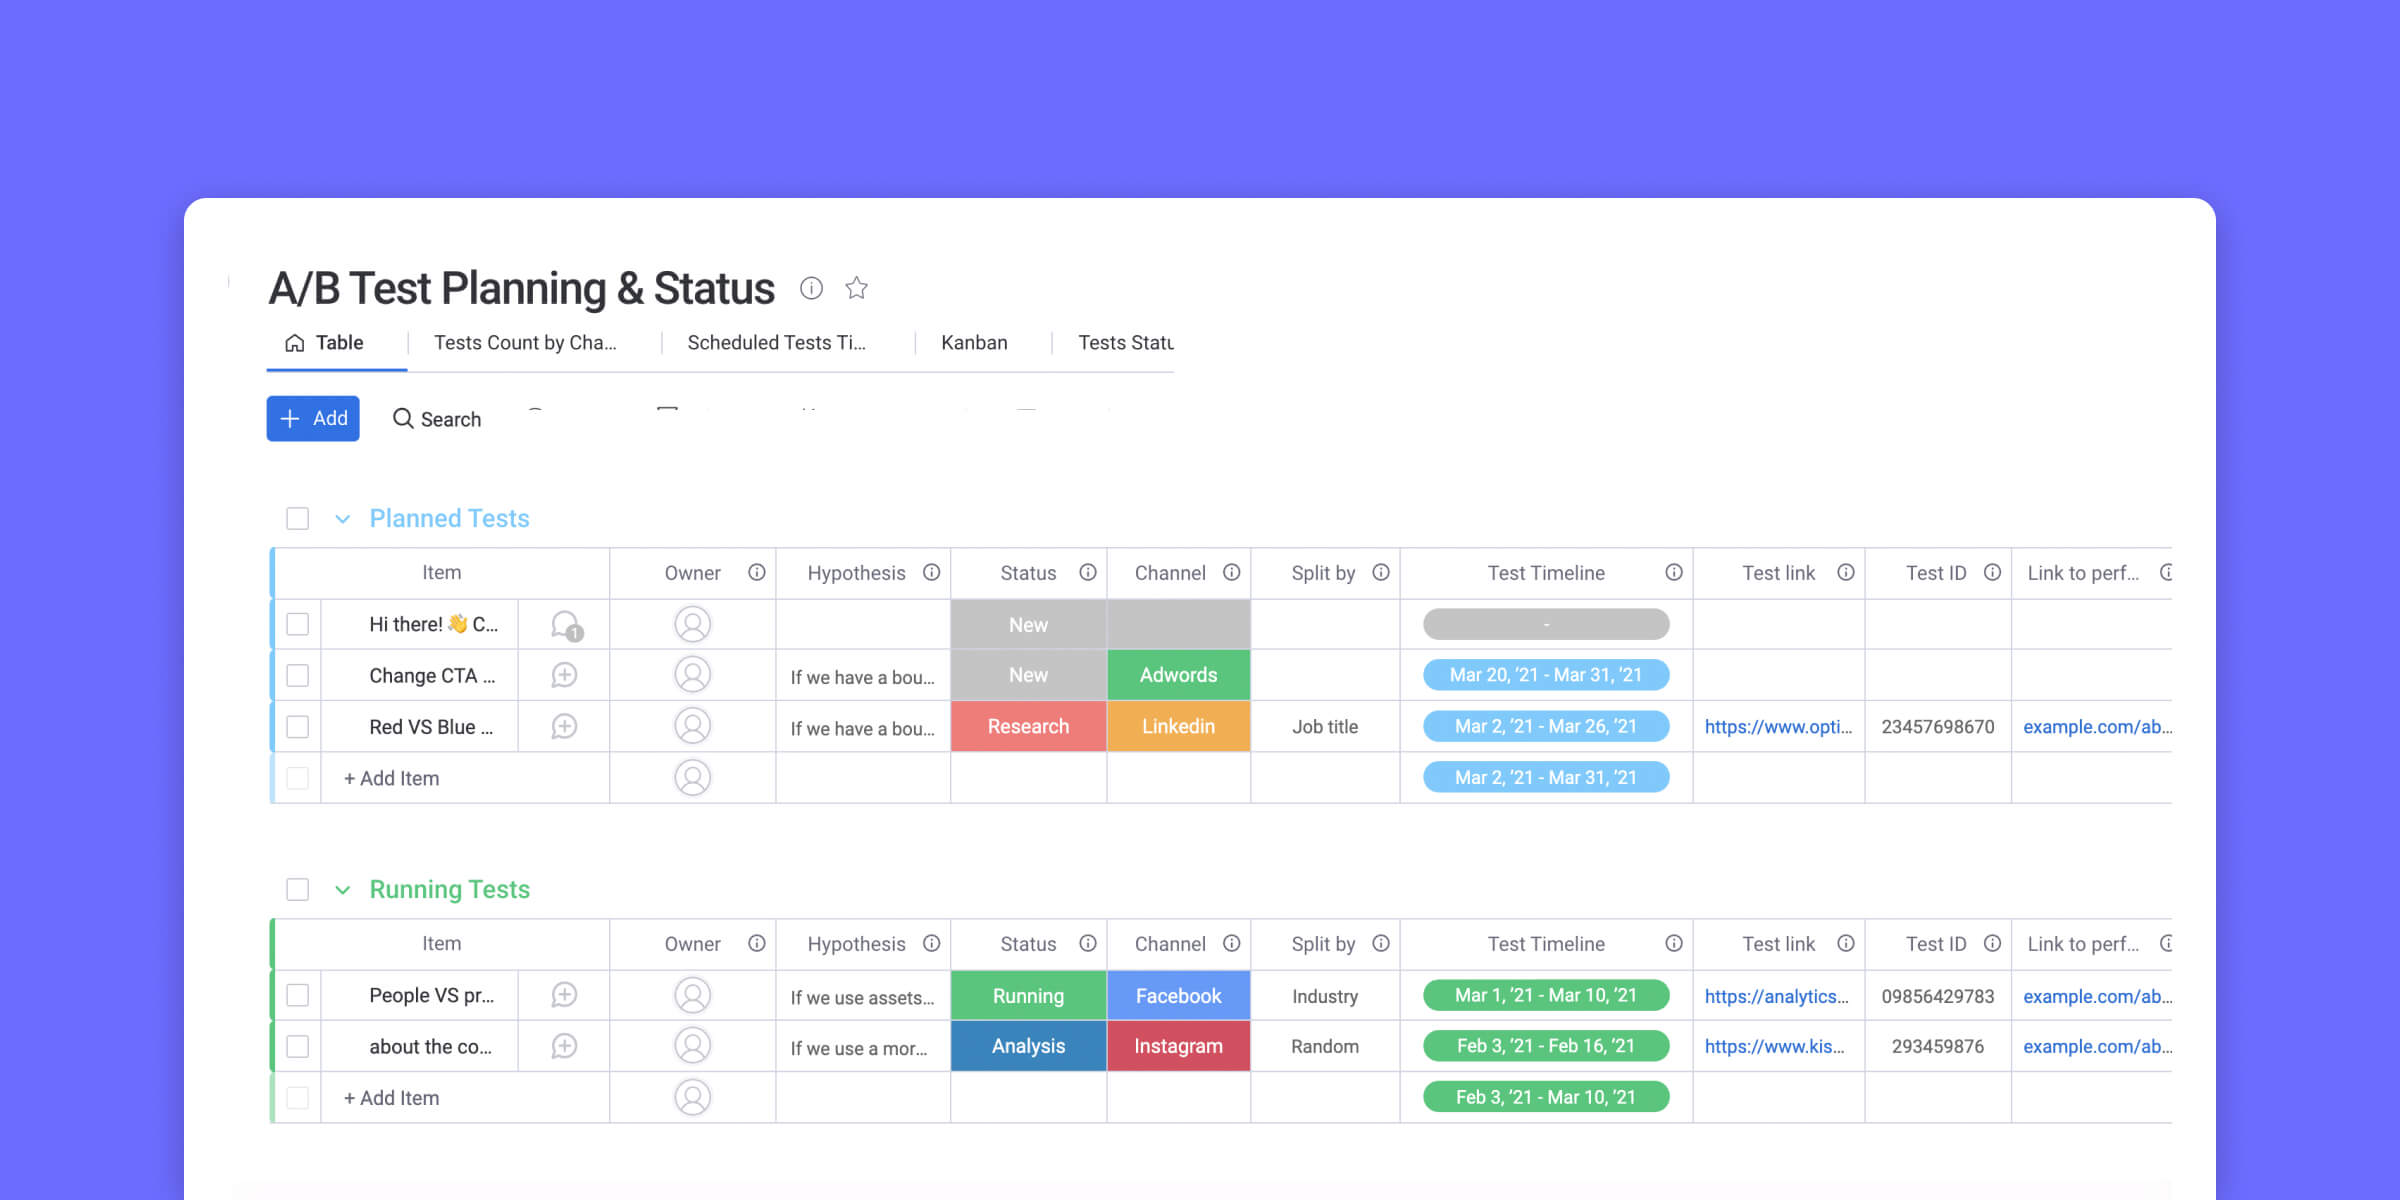Viewport: 2400px width, 1200px height.
Task: Switch to the Scheduled Tests Ti... tab
Action: [776, 343]
